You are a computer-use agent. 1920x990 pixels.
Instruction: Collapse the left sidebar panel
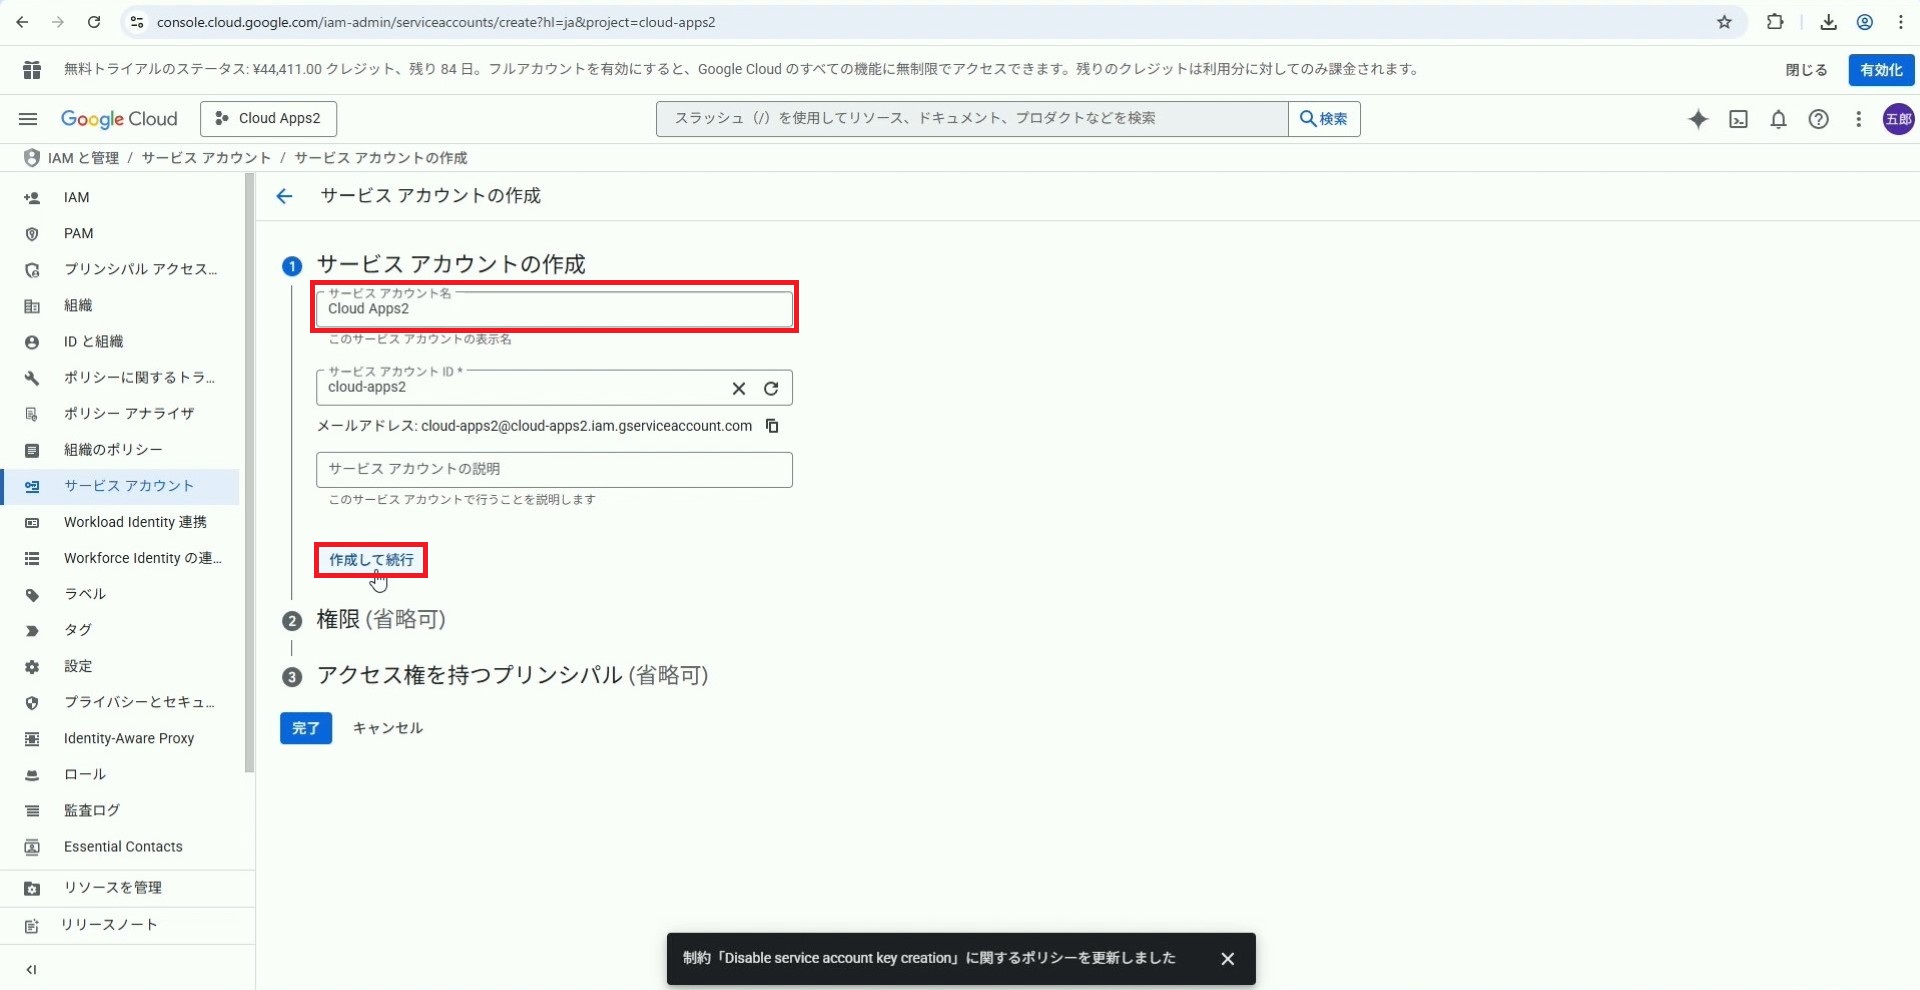tap(31, 969)
